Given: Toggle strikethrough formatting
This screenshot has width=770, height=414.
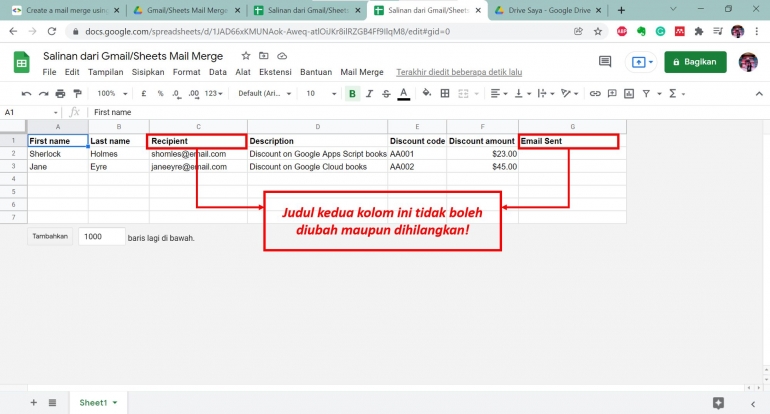Looking at the screenshot, I should [386, 93].
